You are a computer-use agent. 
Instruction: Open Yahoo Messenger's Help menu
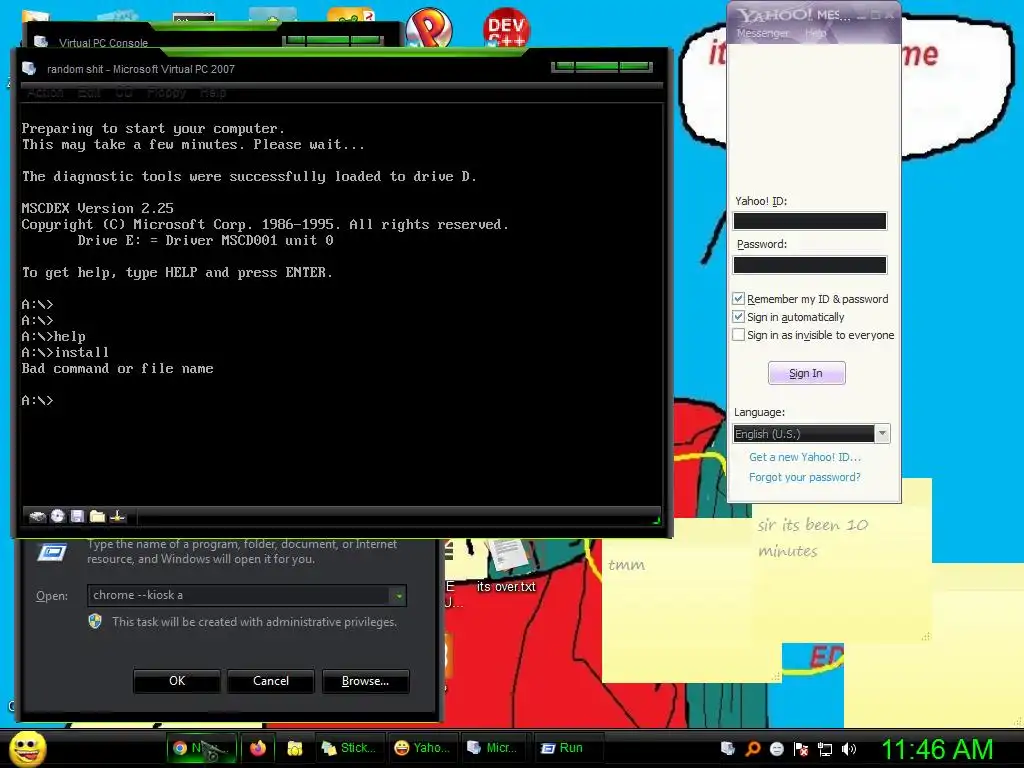click(815, 33)
